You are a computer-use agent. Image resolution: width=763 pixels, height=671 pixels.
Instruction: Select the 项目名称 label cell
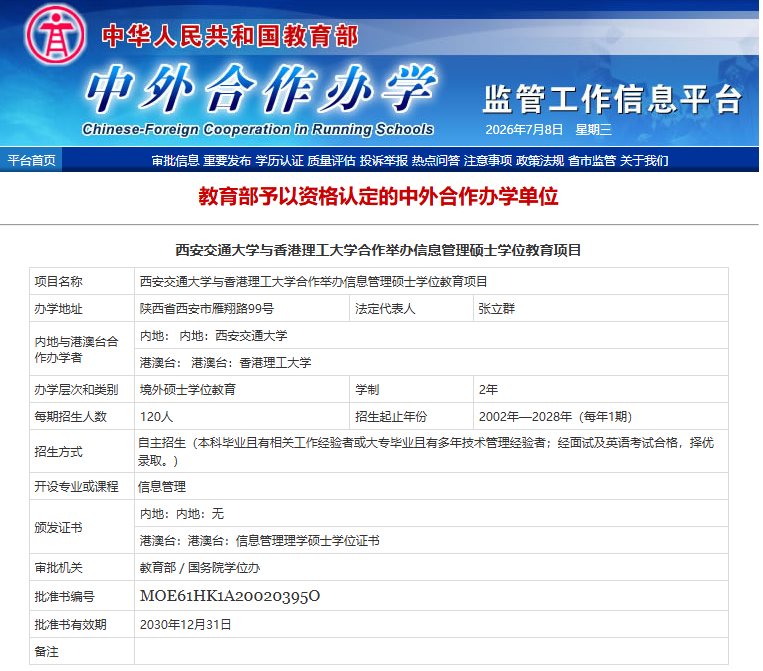tap(82, 281)
